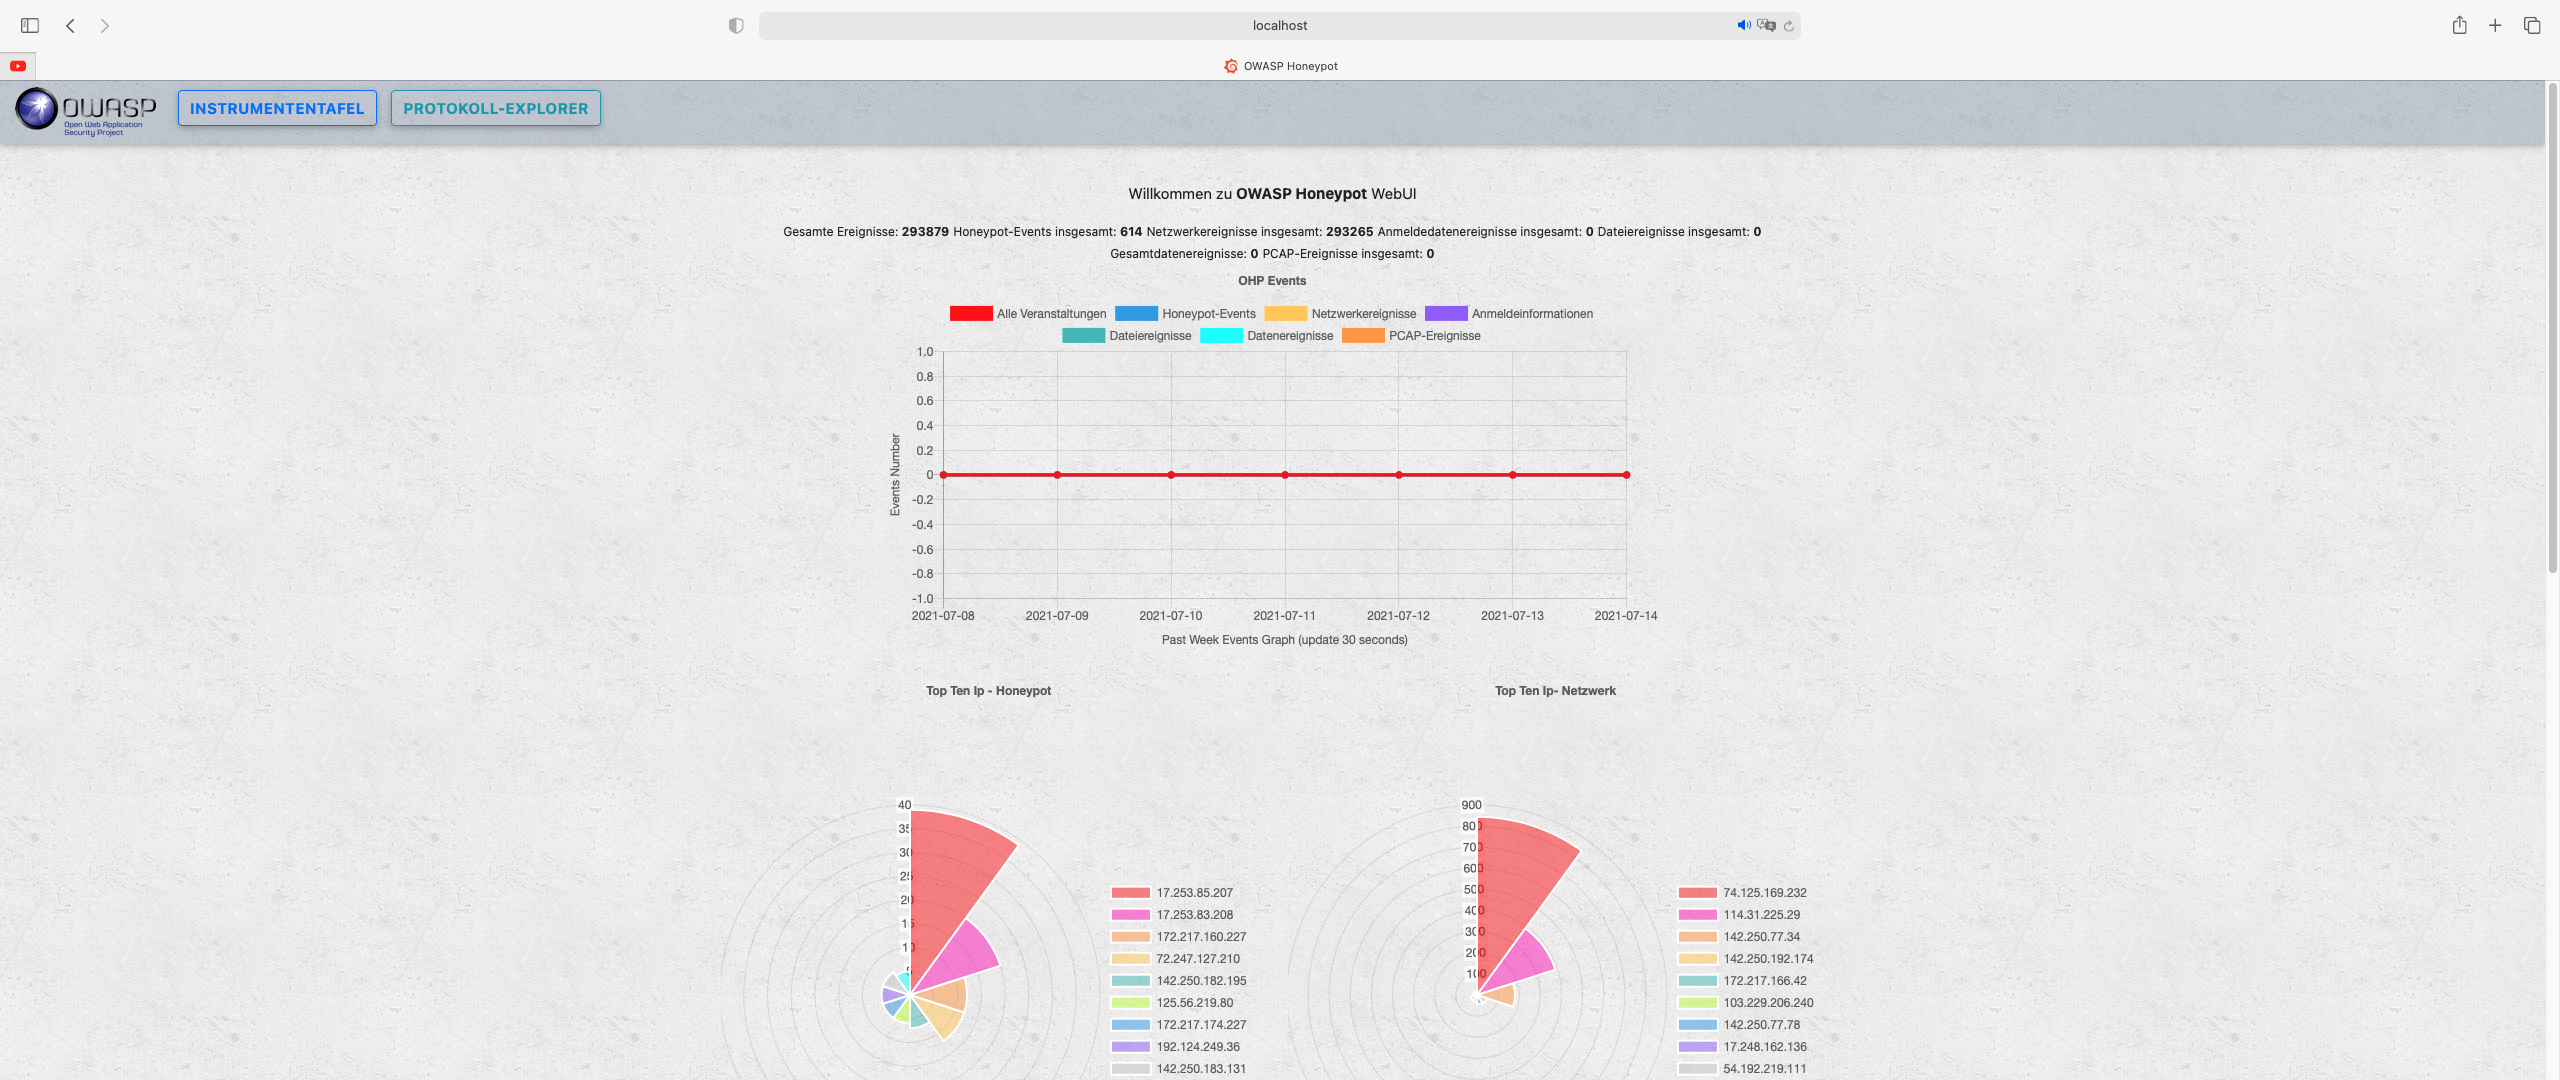Switch to the pinned YouTube tab
2560x1080 pixels.
point(18,66)
